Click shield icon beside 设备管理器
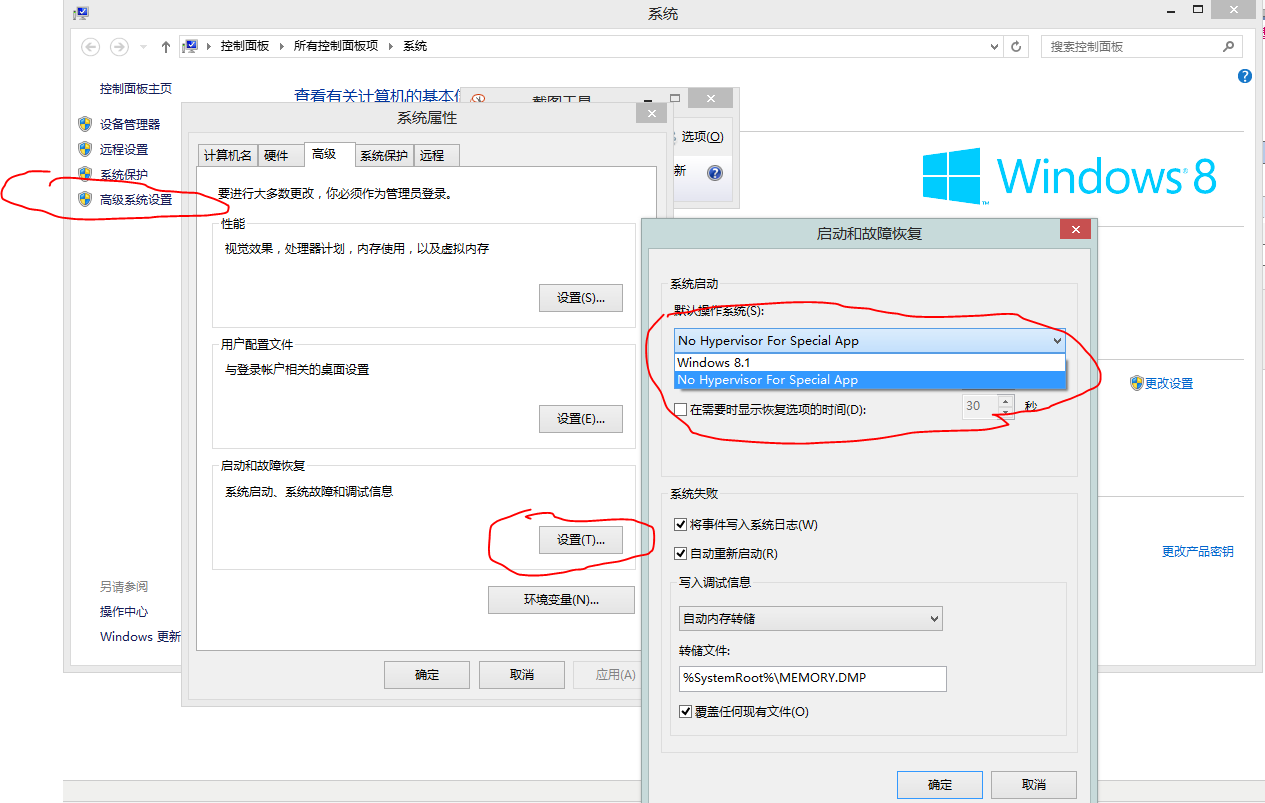Viewport: 1265px width, 803px height. point(85,124)
